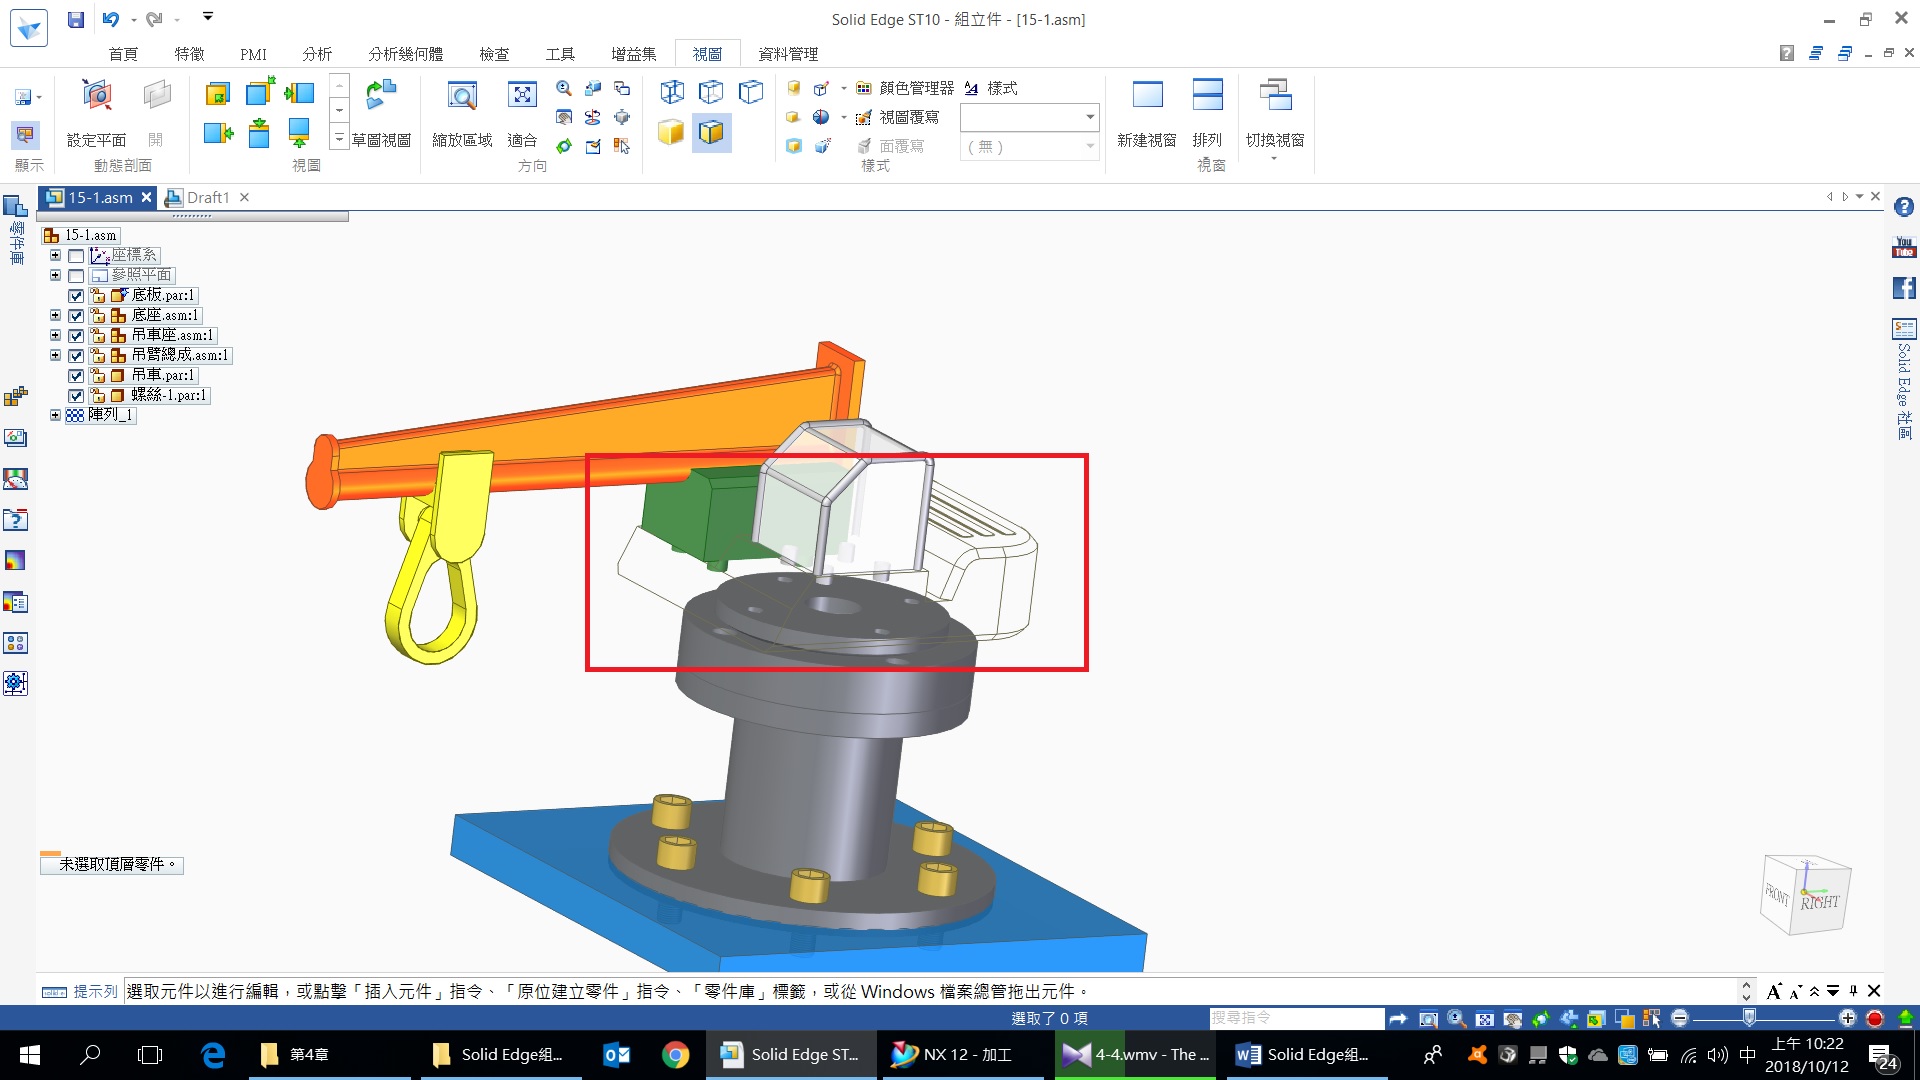
Task: Expand the 陣列_1 pattern node
Action: coord(56,415)
